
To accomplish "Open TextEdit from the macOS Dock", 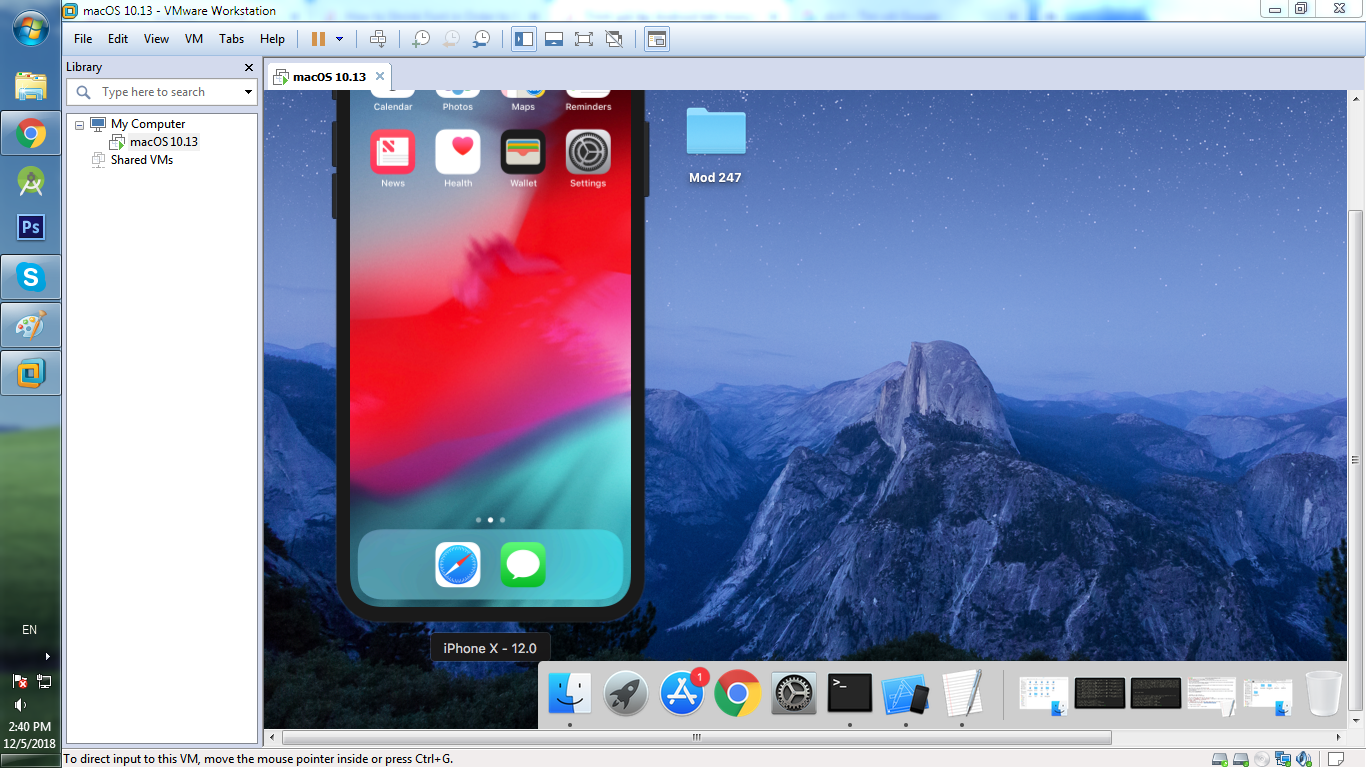I will click(x=962, y=693).
